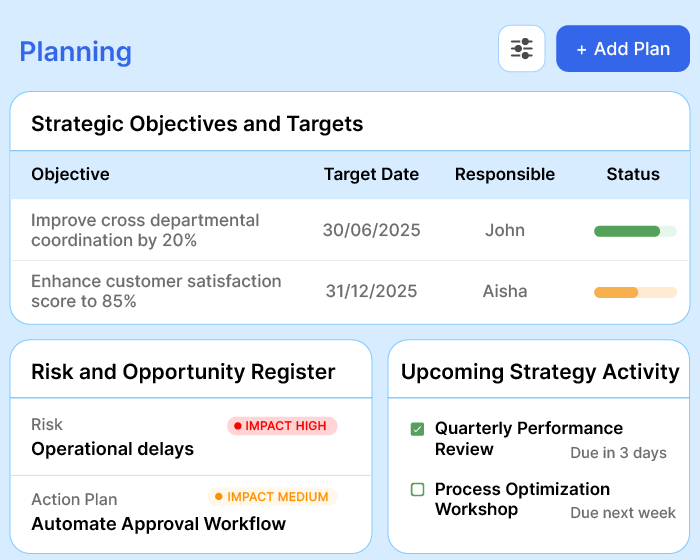Open the customer satisfaction score objective
The width and height of the screenshot is (700, 560).
point(156,291)
